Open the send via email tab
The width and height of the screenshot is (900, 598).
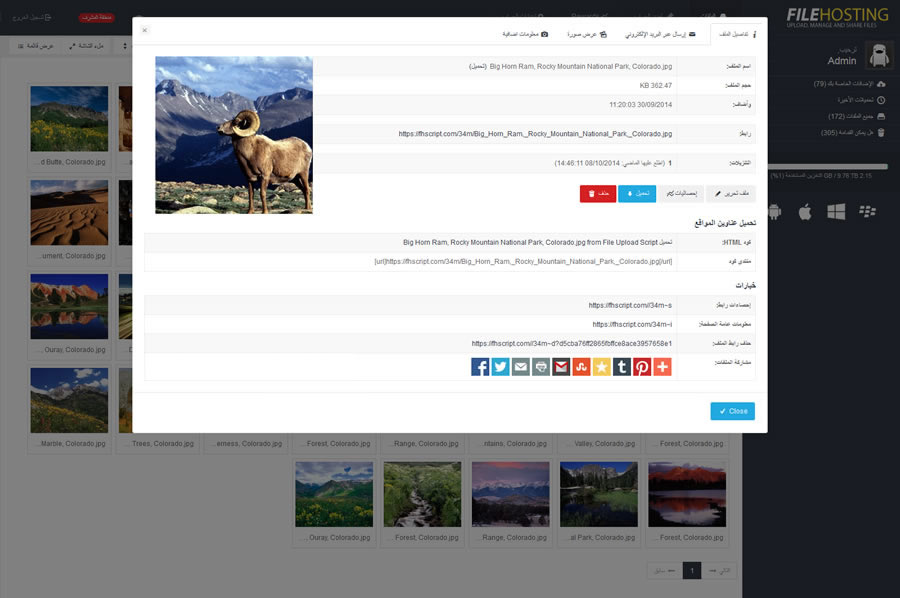click(660, 34)
